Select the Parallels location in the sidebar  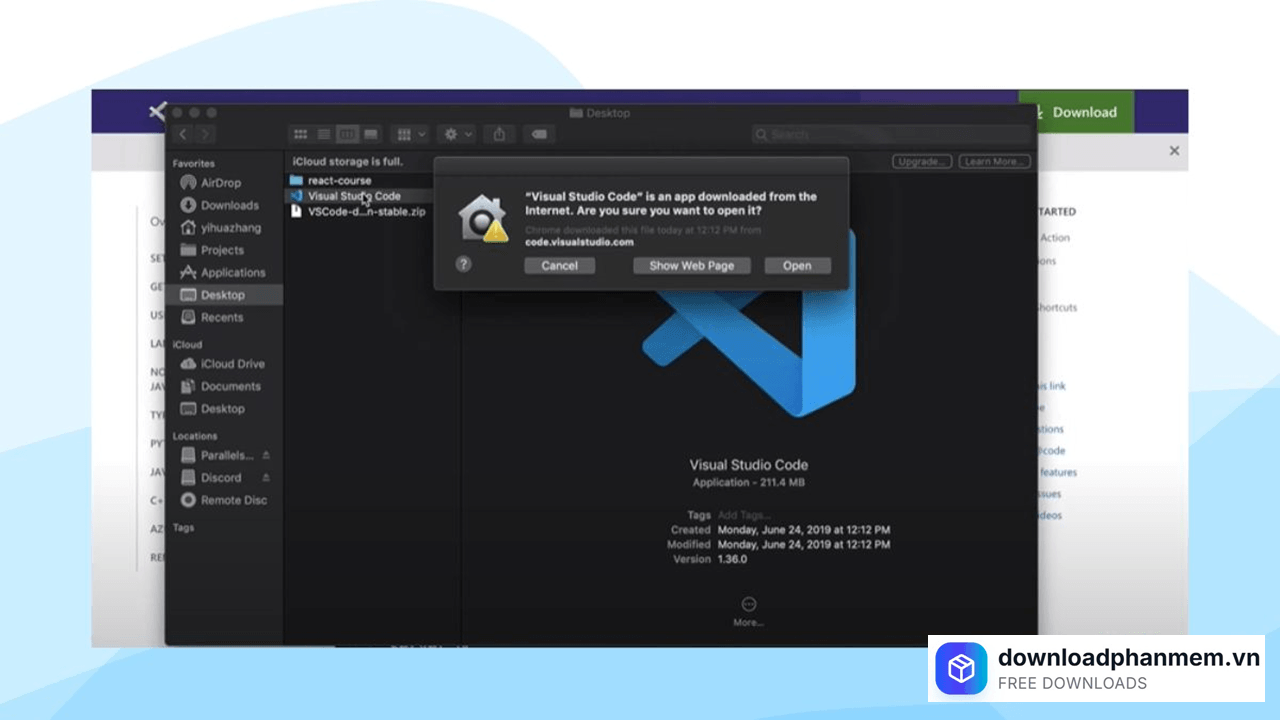click(x=225, y=455)
